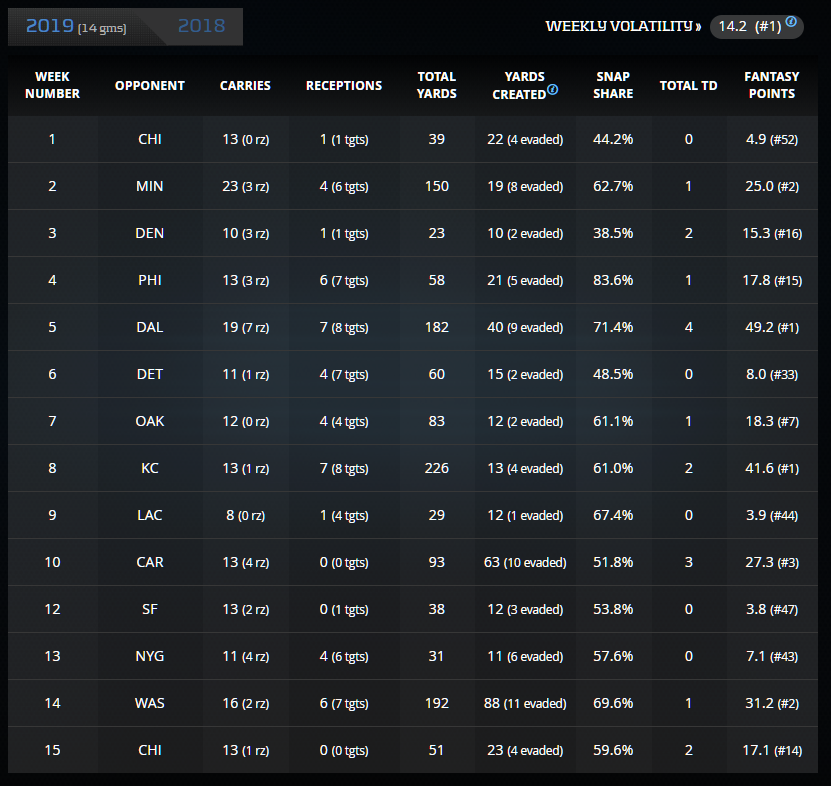Image resolution: width=831 pixels, height=786 pixels.
Task: Click week number 12 in the table
Action: click(x=52, y=609)
